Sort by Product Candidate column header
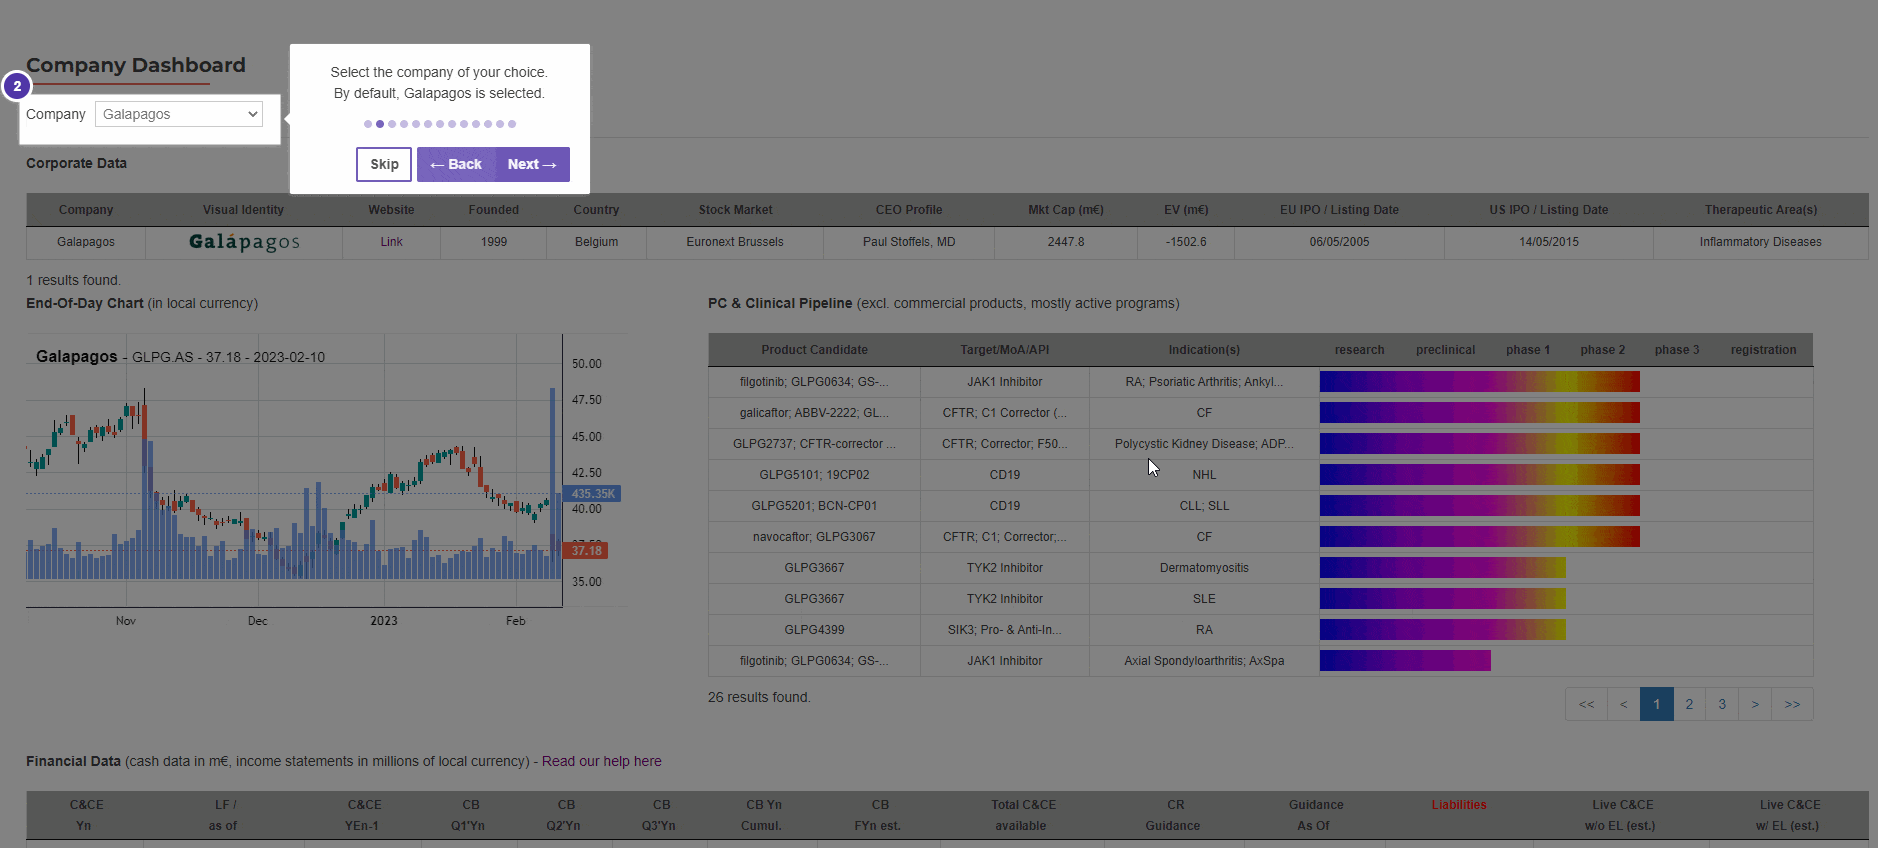The width and height of the screenshot is (1878, 848). [814, 350]
